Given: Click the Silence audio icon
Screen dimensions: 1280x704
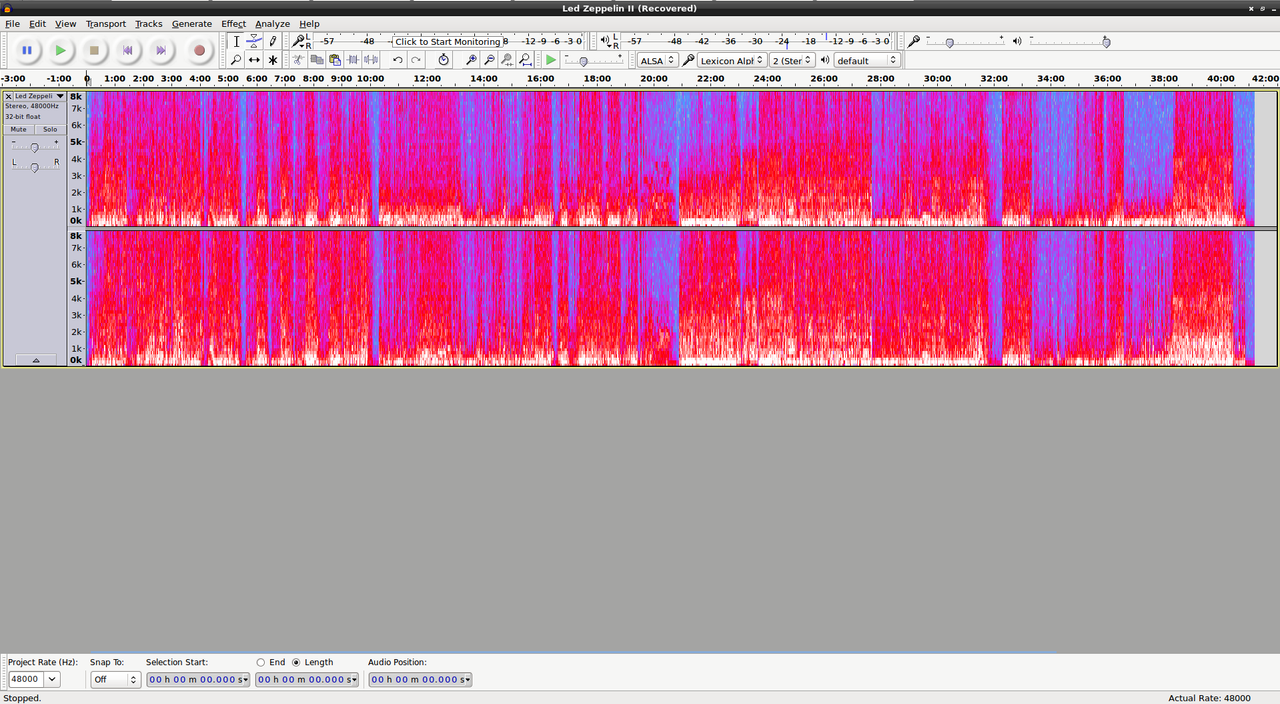Looking at the screenshot, I should [371, 60].
